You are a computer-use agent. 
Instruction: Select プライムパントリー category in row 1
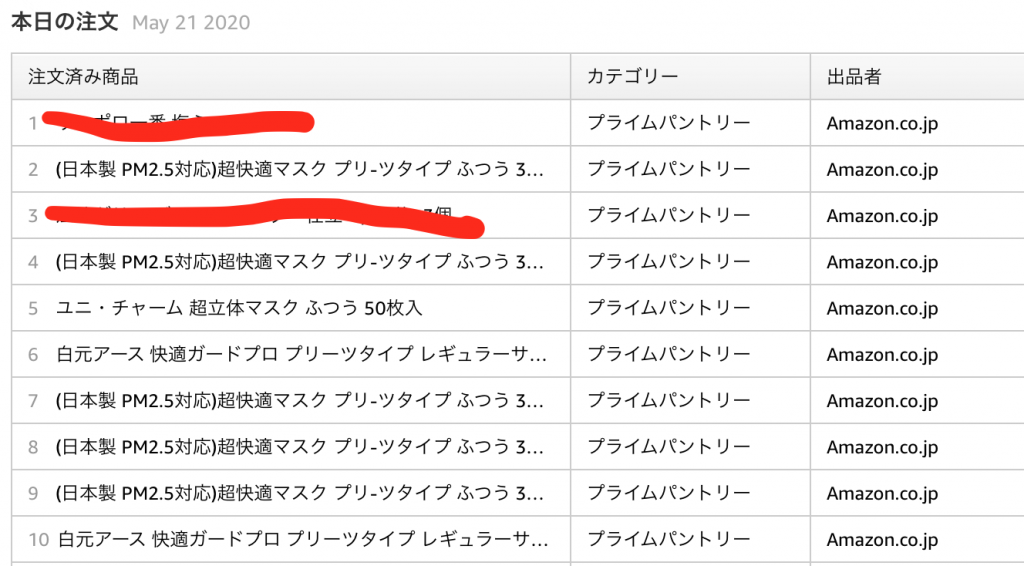tap(669, 123)
